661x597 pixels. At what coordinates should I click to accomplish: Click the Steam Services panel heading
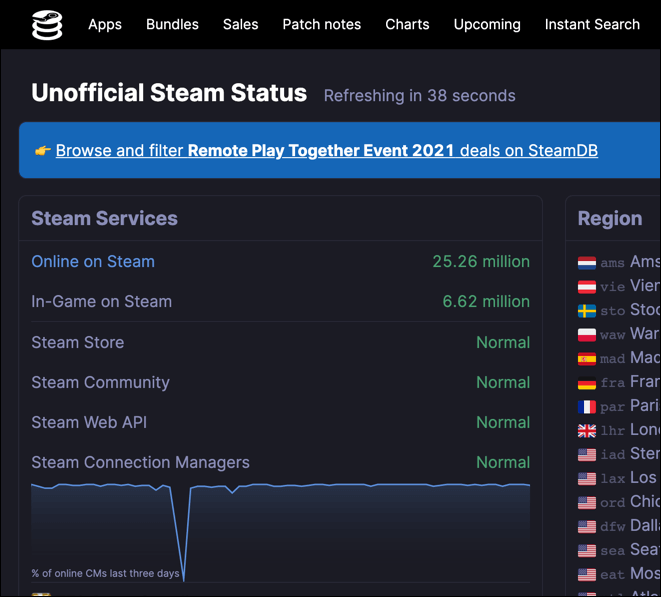(x=105, y=218)
